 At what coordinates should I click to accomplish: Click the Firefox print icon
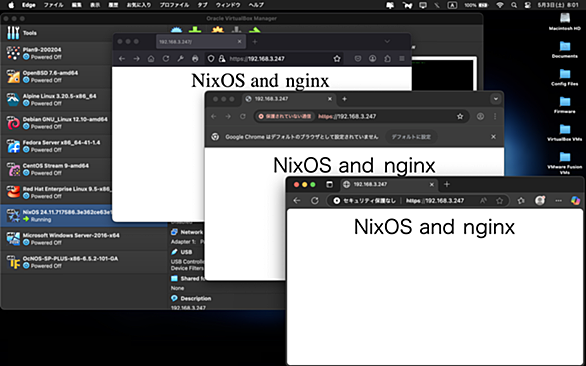(x=195, y=59)
